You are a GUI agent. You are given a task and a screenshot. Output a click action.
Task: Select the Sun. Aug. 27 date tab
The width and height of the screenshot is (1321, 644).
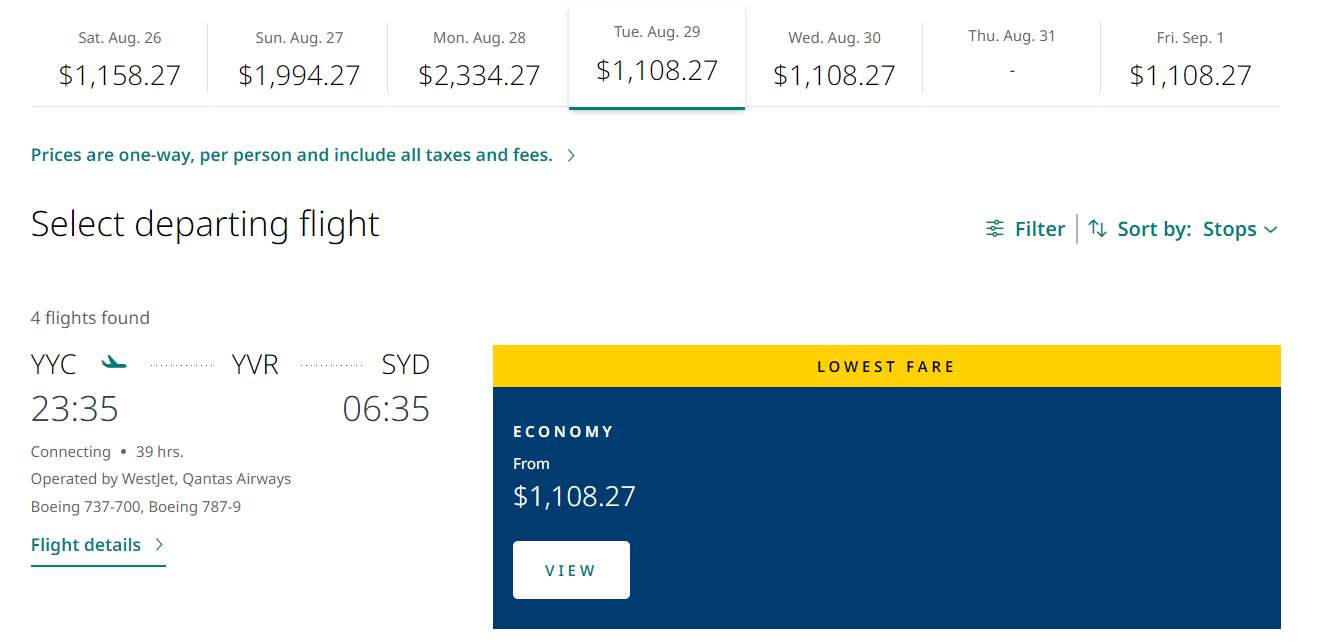pyautogui.click(x=299, y=60)
